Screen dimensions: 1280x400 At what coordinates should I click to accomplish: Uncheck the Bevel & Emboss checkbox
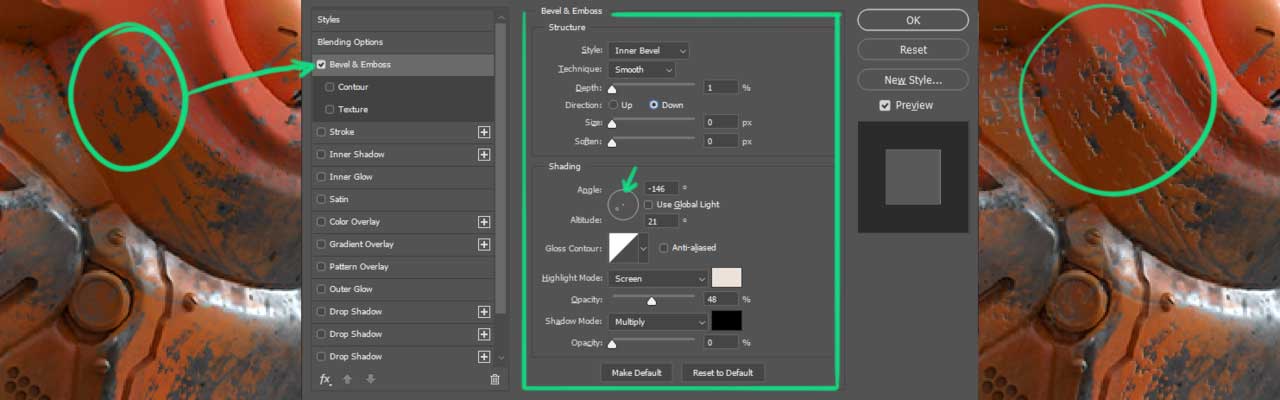[x=321, y=64]
